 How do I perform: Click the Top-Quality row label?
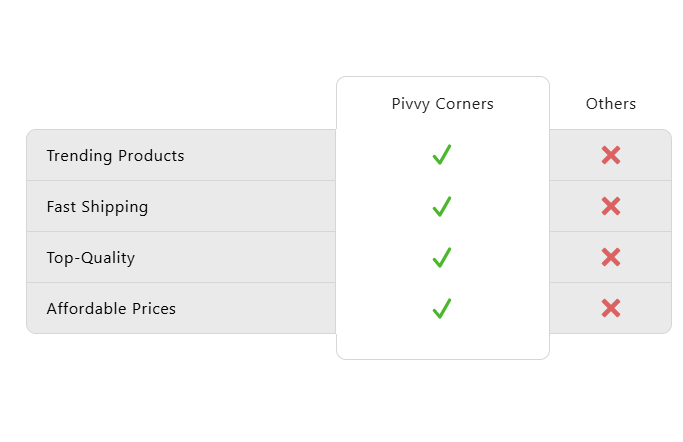tap(90, 258)
